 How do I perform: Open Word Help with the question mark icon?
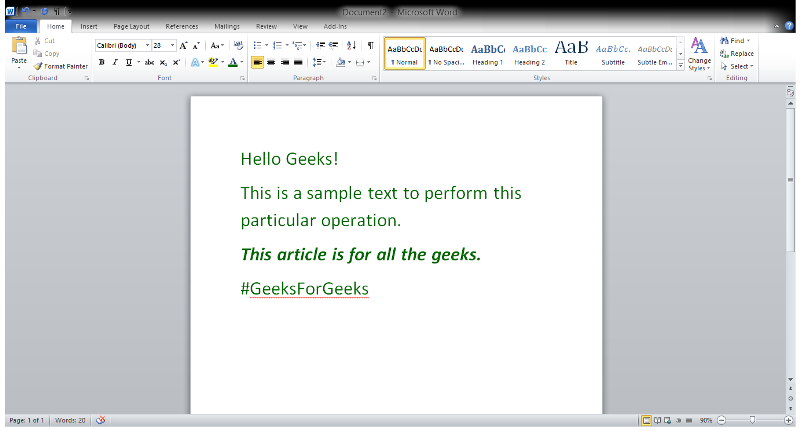pos(789,26)
